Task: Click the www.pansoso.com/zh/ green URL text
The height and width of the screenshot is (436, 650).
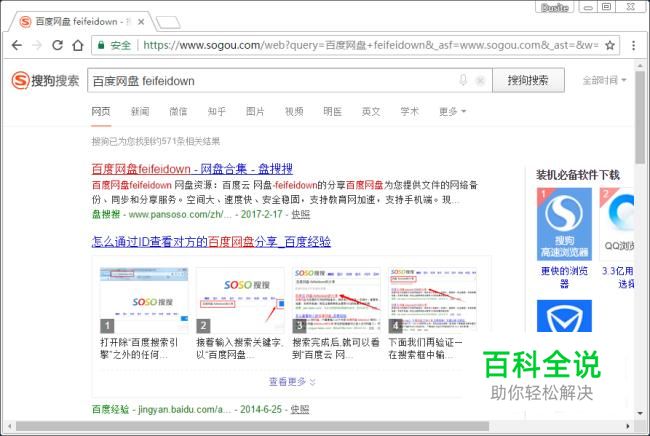Action: tap(180, 215)
